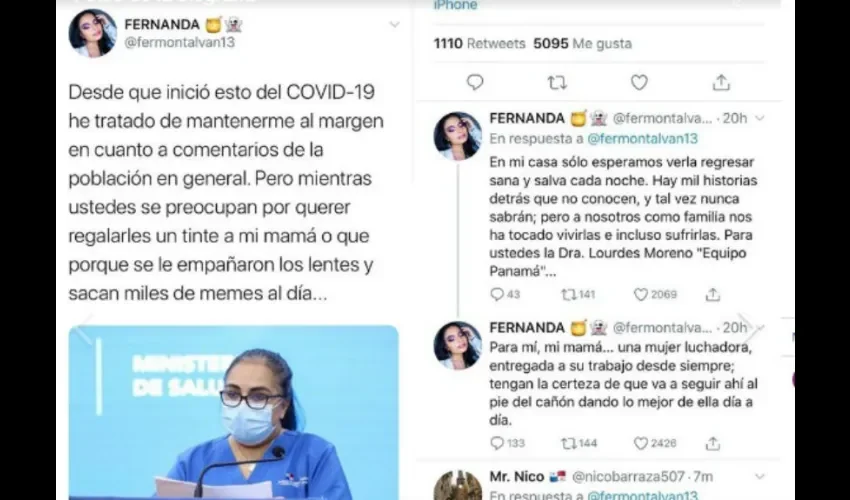The image size is (850, 500).
Task: Click the reply icon under the retweet counts
Action: [x=475, y=82]
